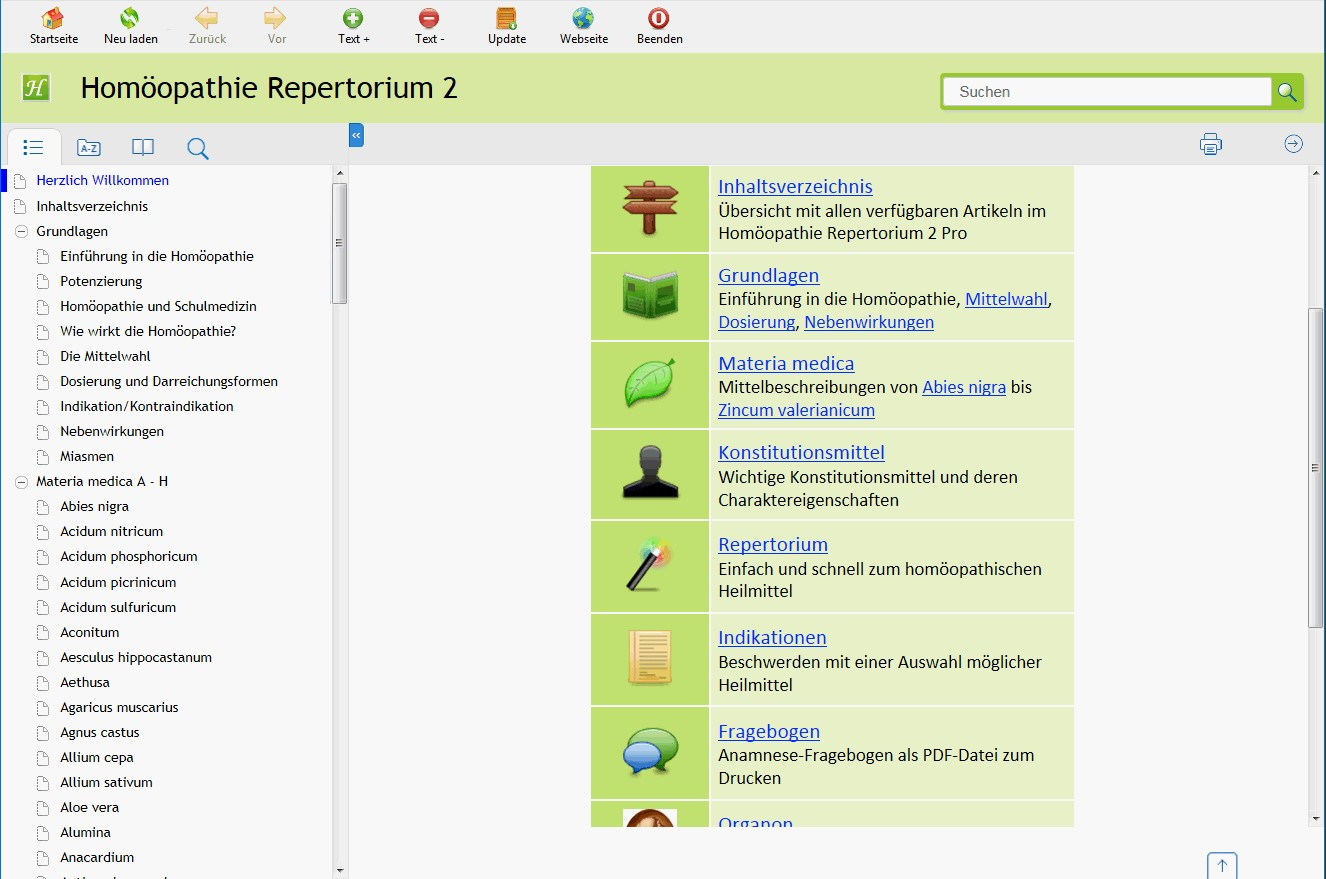
Task: Open the book glossary tab
Action: tap(142, 146)
